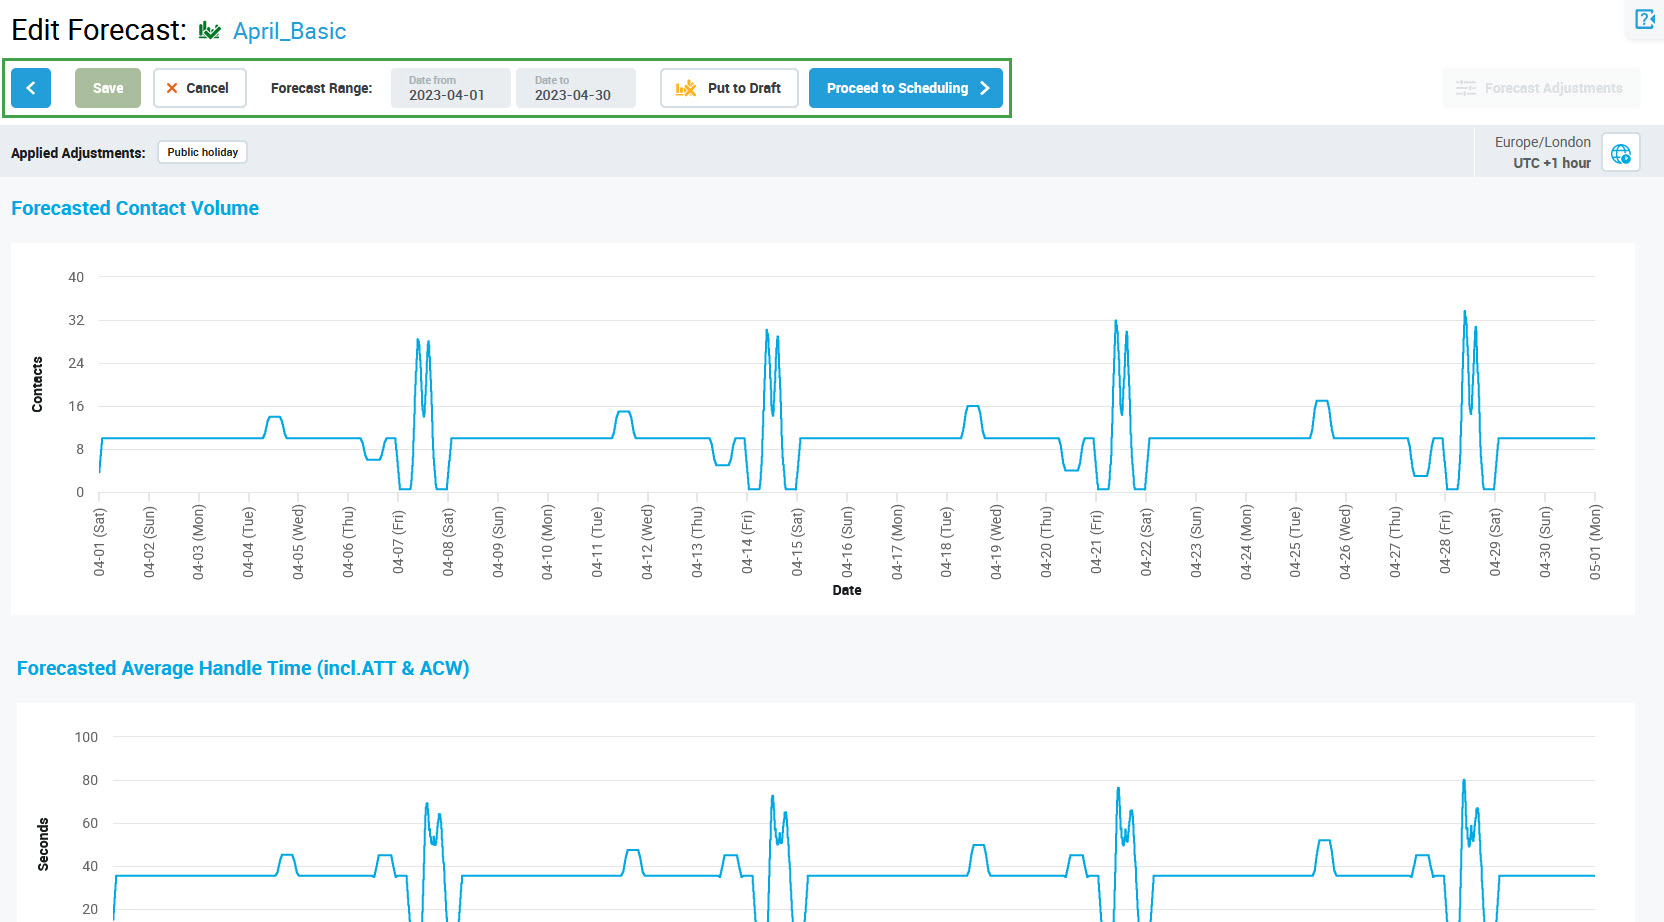The height and width of the screenshot is (922, 1664).
Task: Click the Forecasted Average Handle Time heading
Action: click(243, 668)
